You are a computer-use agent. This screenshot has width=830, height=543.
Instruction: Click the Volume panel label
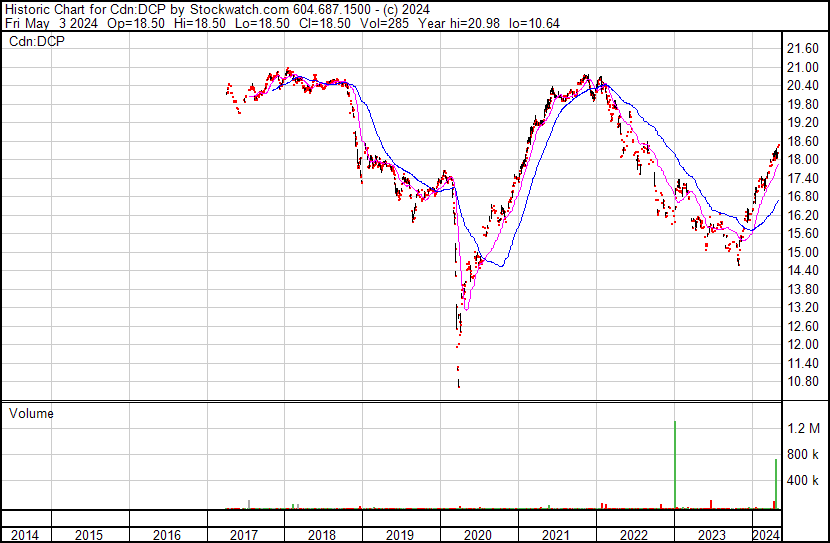coord(31,413)
